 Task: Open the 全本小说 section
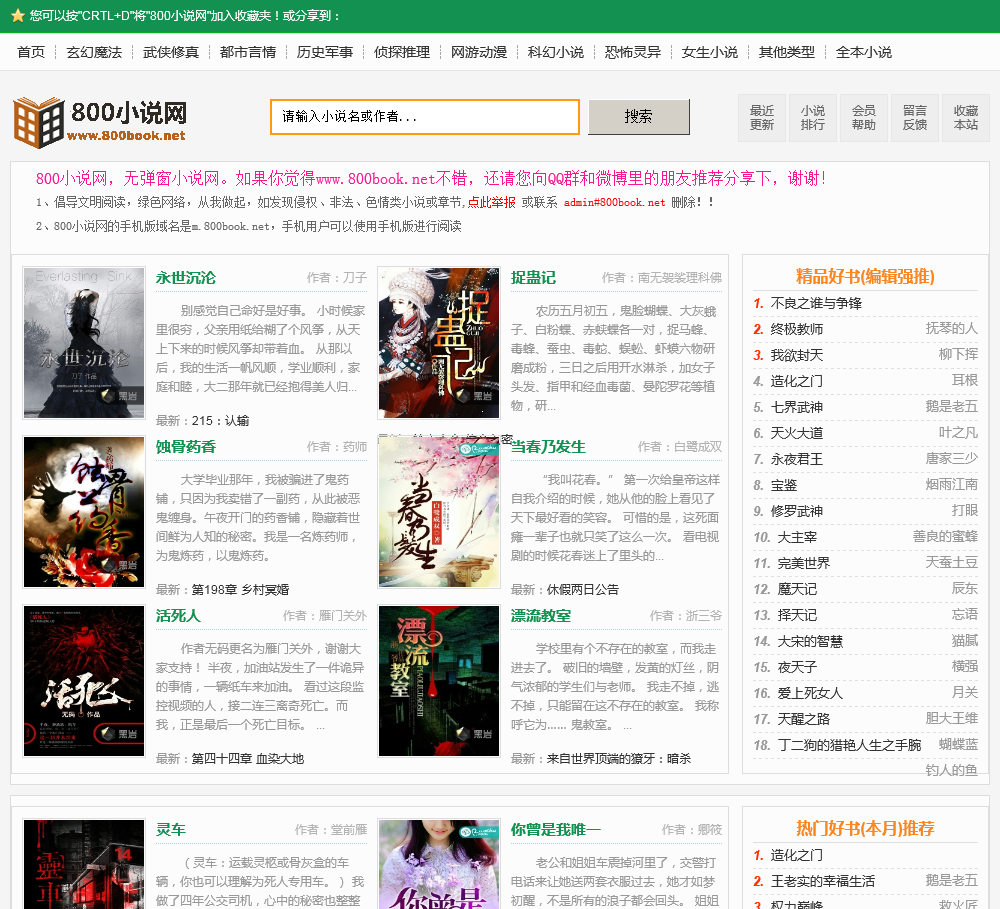click(x=864, y=52)
